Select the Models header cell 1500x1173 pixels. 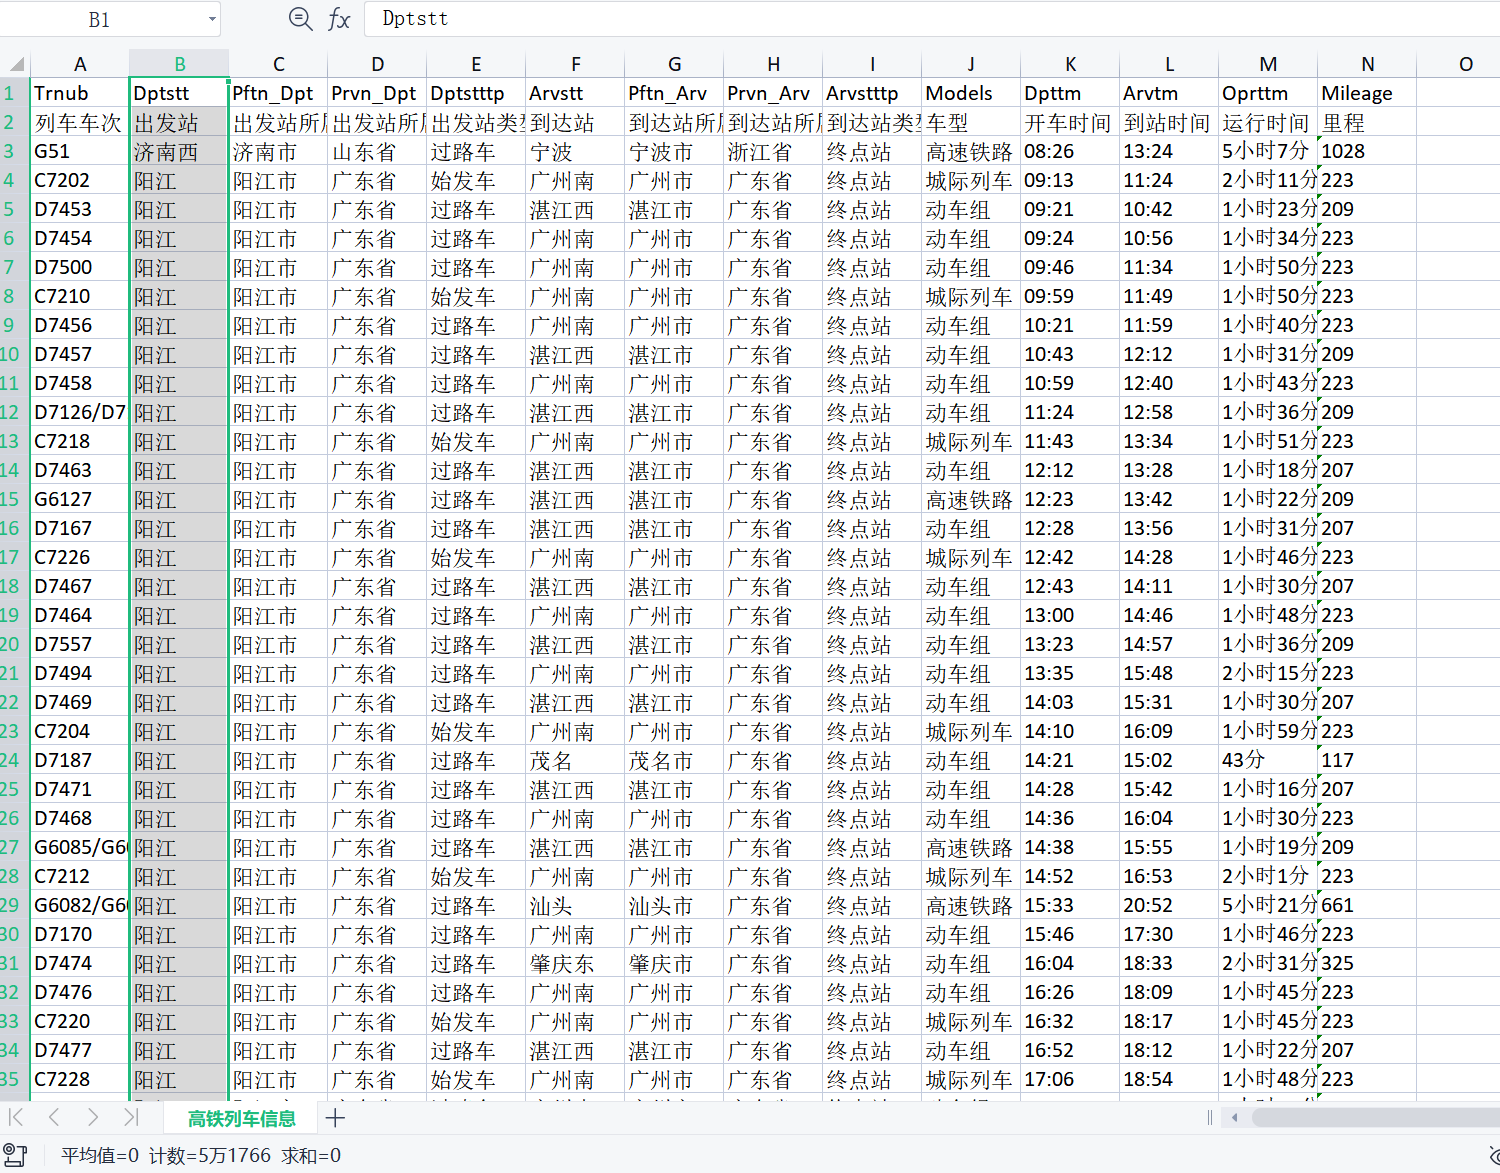pyautogui.click(x=971, y=93)
